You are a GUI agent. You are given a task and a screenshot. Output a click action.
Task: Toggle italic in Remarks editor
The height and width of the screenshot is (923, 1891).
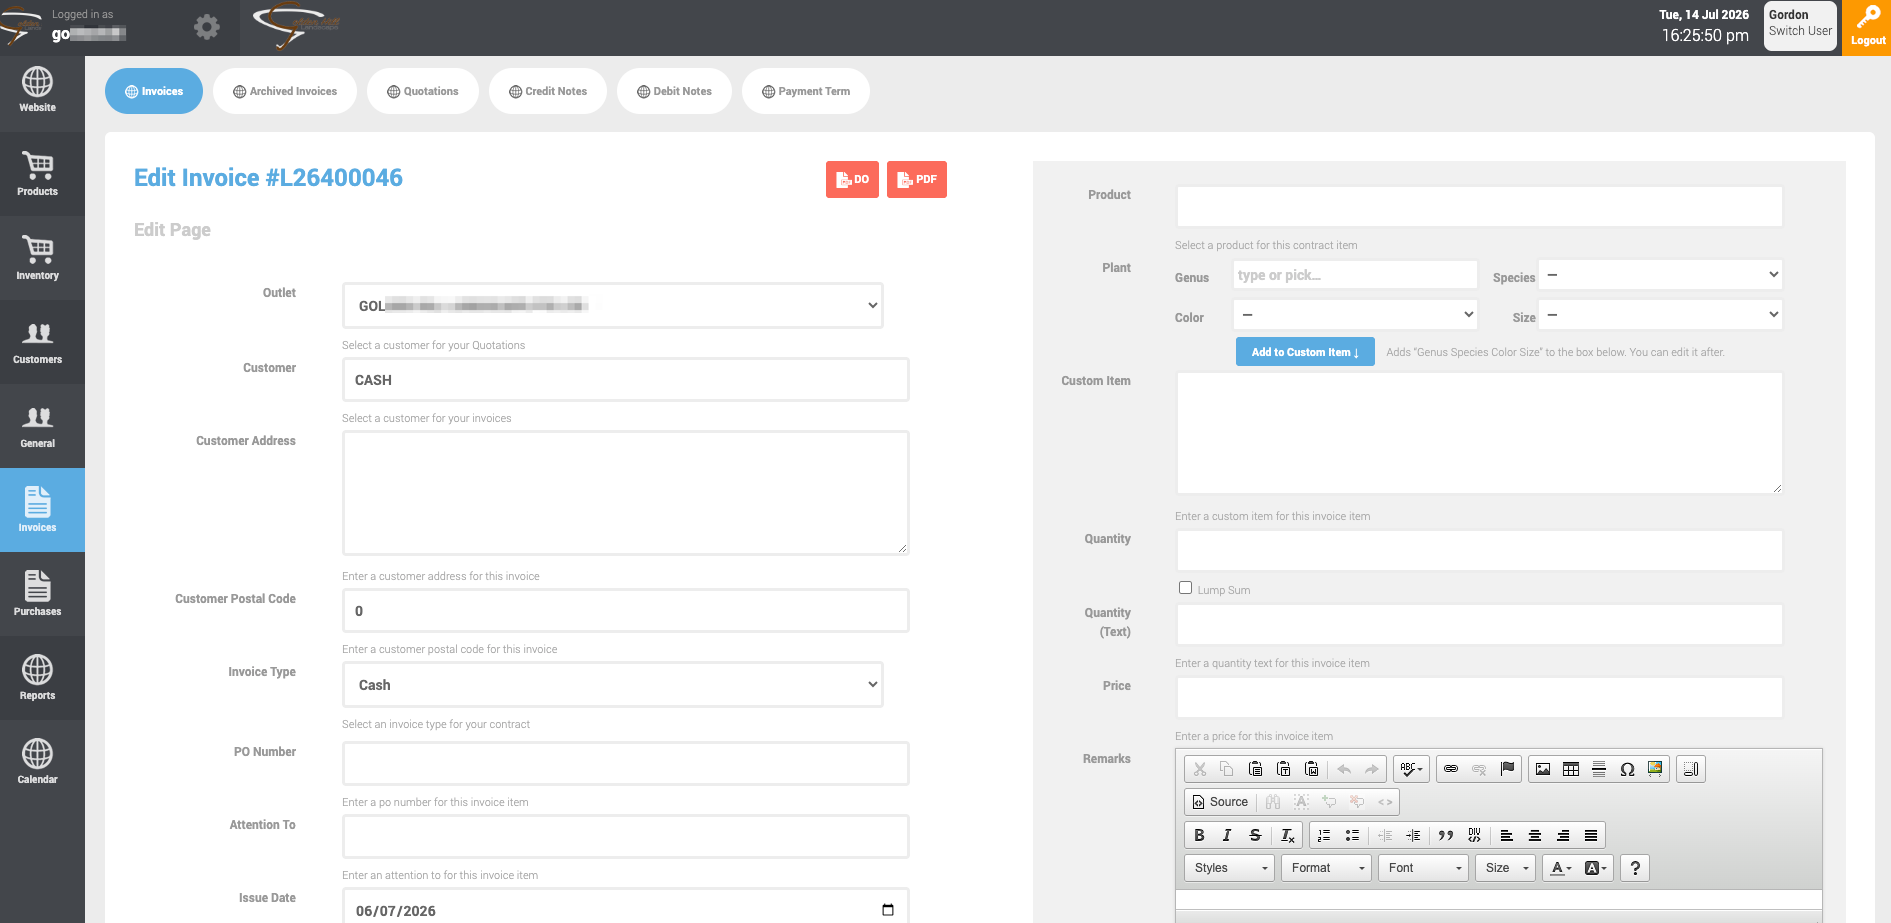[1227, 835]
